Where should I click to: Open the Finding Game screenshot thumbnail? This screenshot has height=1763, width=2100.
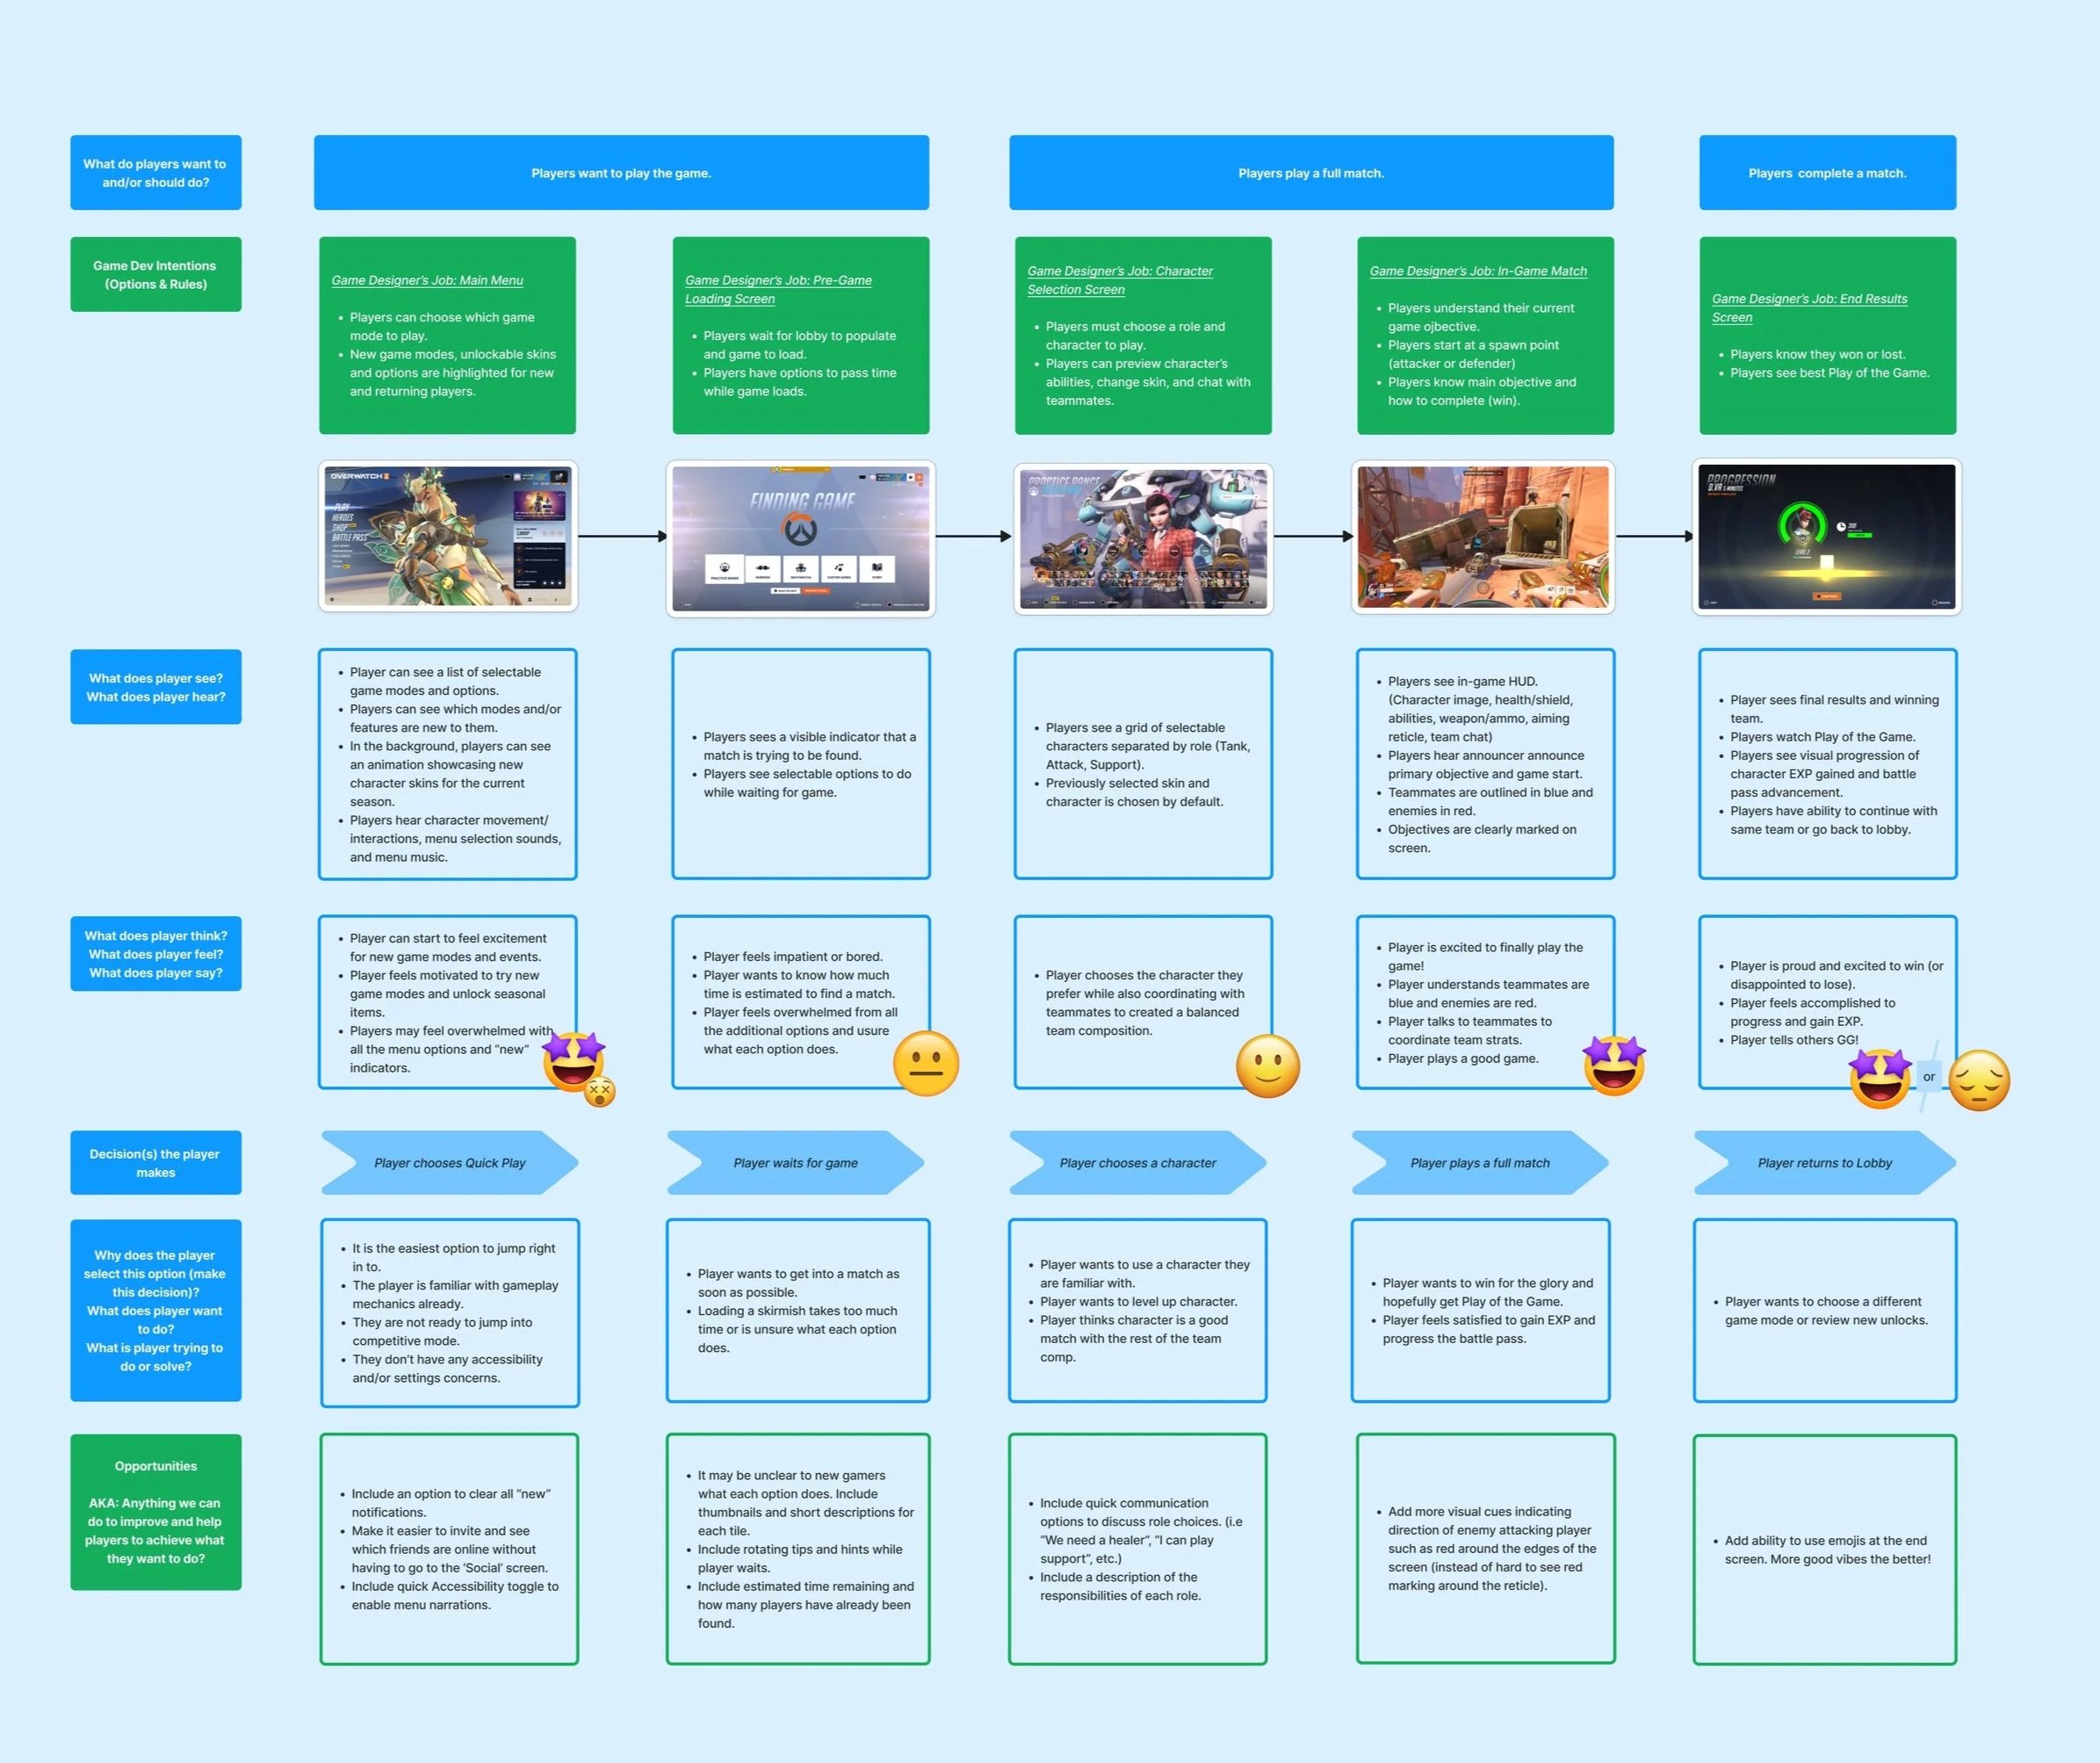(x=800, y=538)
